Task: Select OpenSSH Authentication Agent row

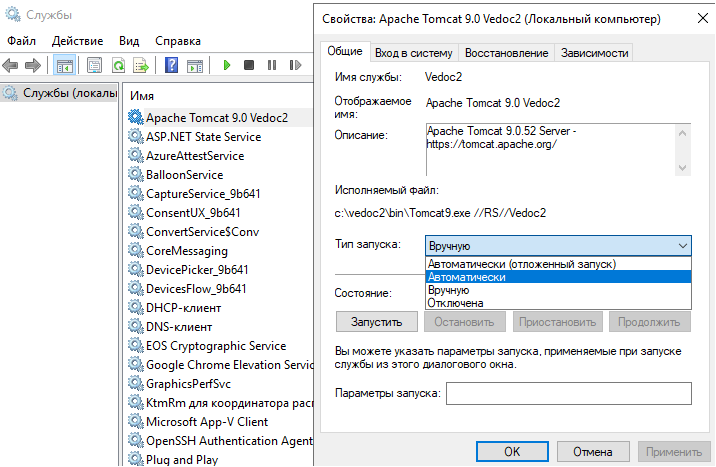Action: pos(220,441)
